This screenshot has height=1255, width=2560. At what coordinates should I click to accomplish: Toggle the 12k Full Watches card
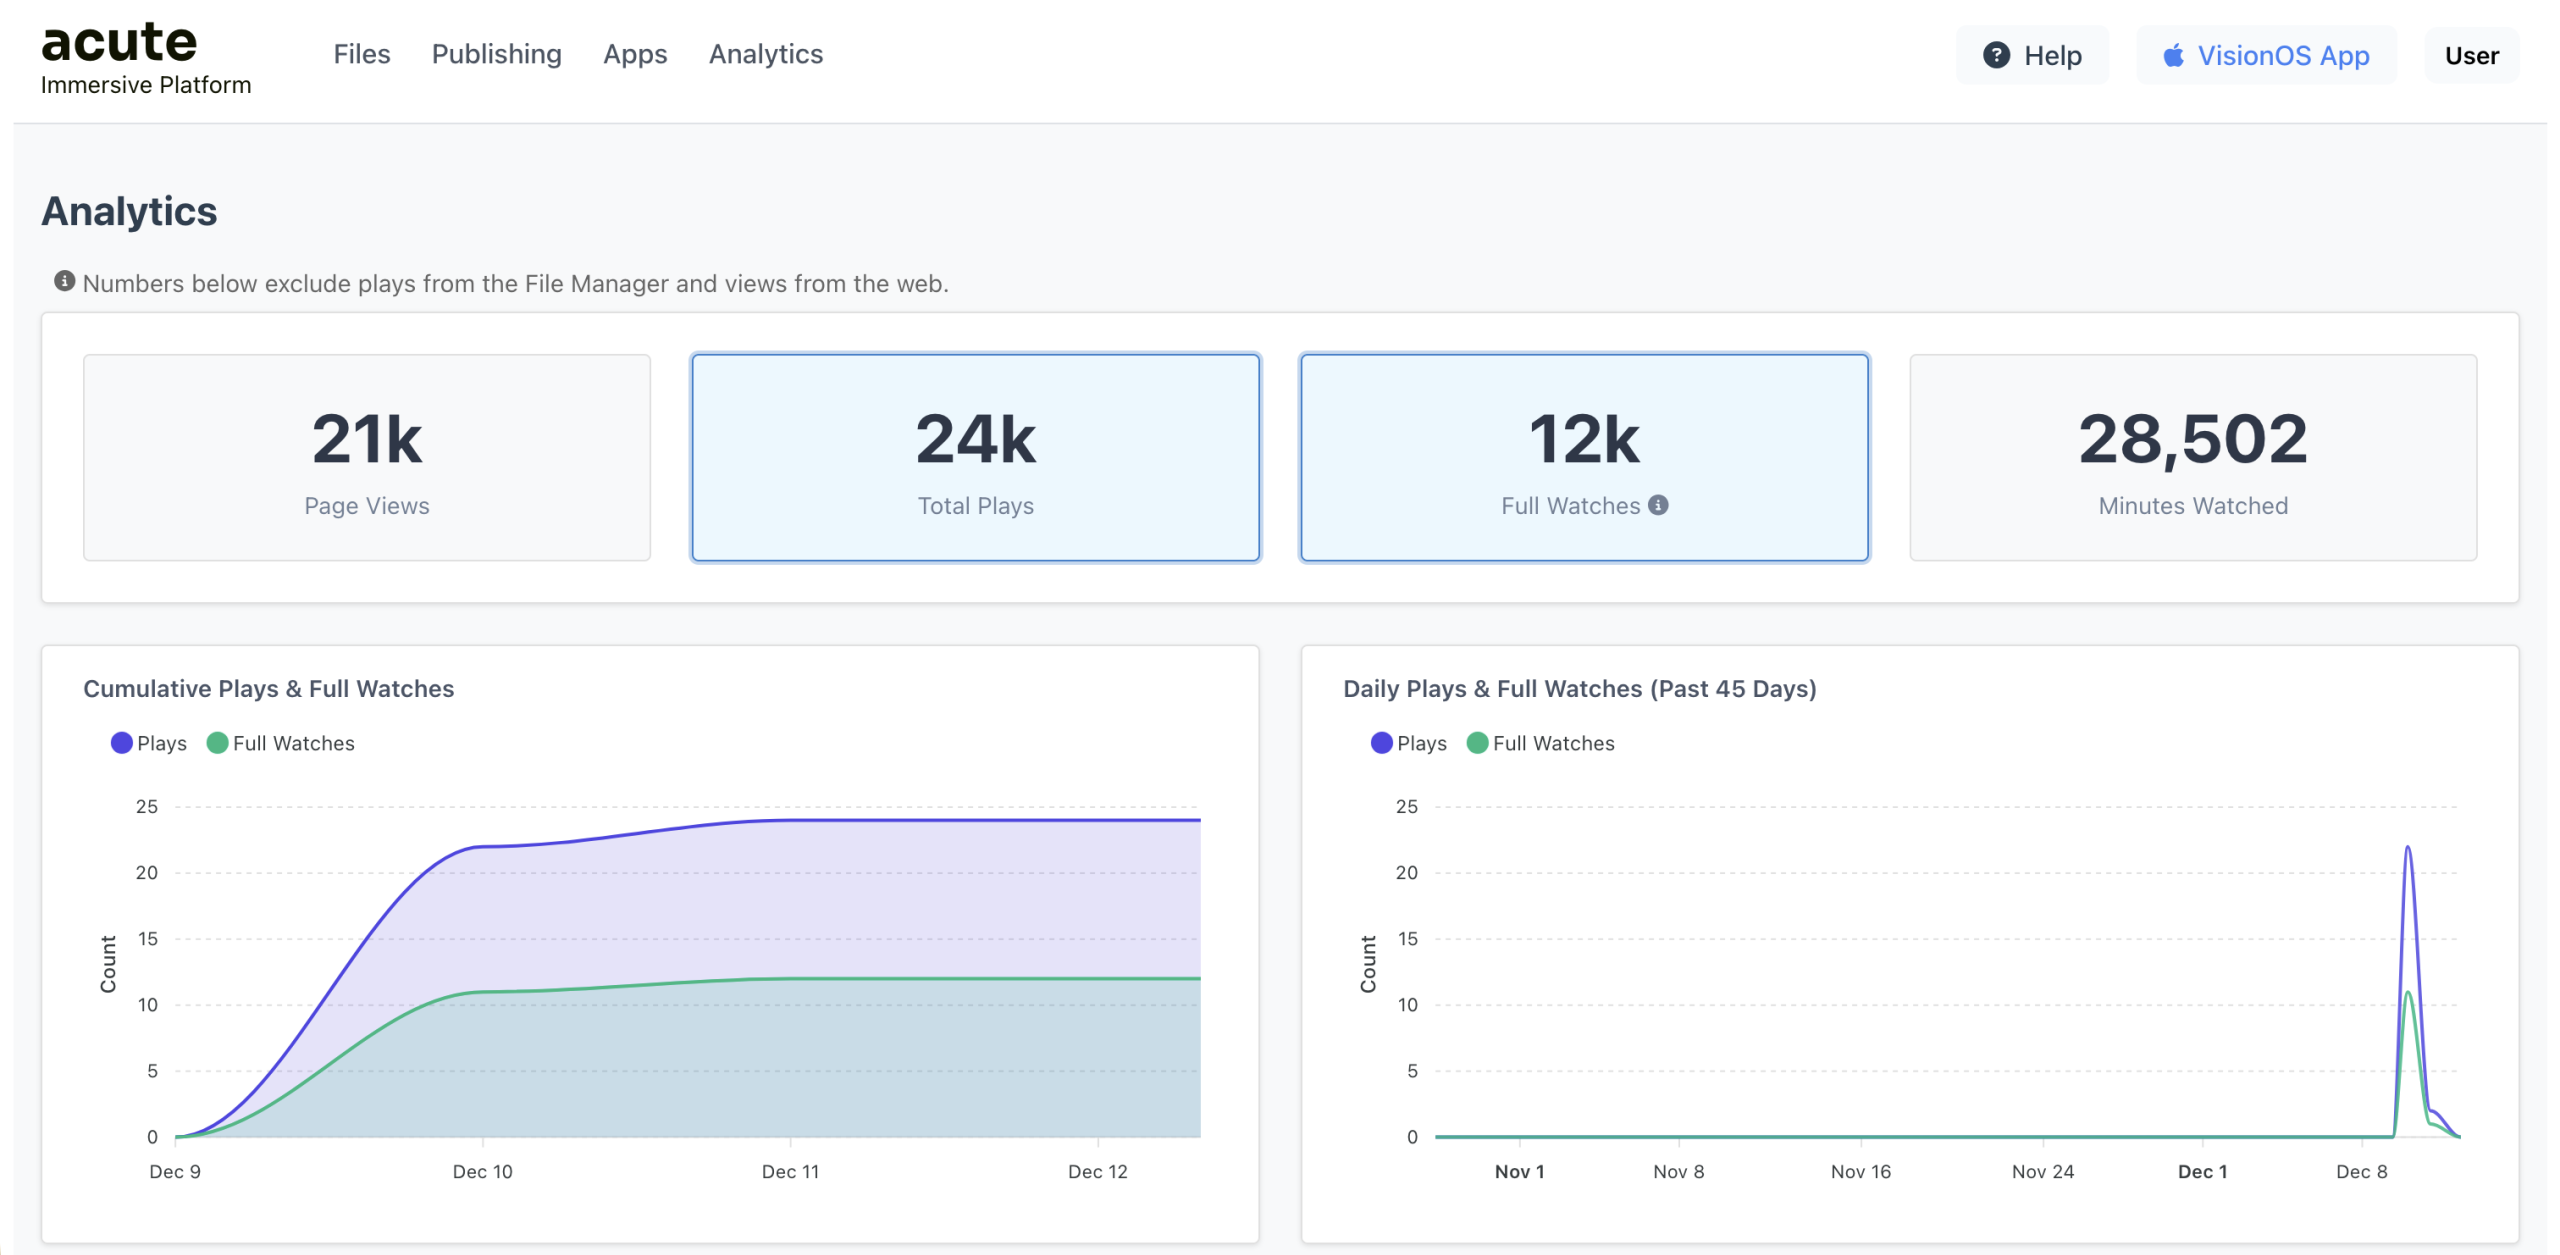click(x=1584, y=458)
